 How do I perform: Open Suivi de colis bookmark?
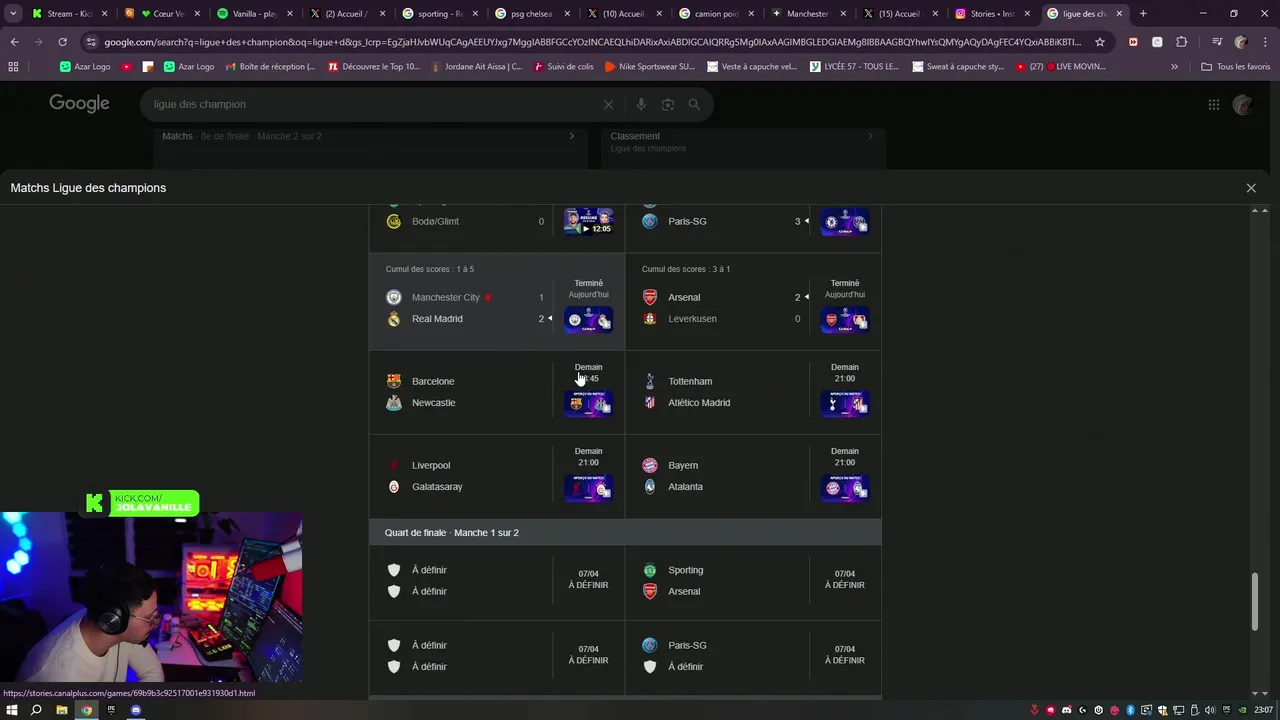(564, 66)
